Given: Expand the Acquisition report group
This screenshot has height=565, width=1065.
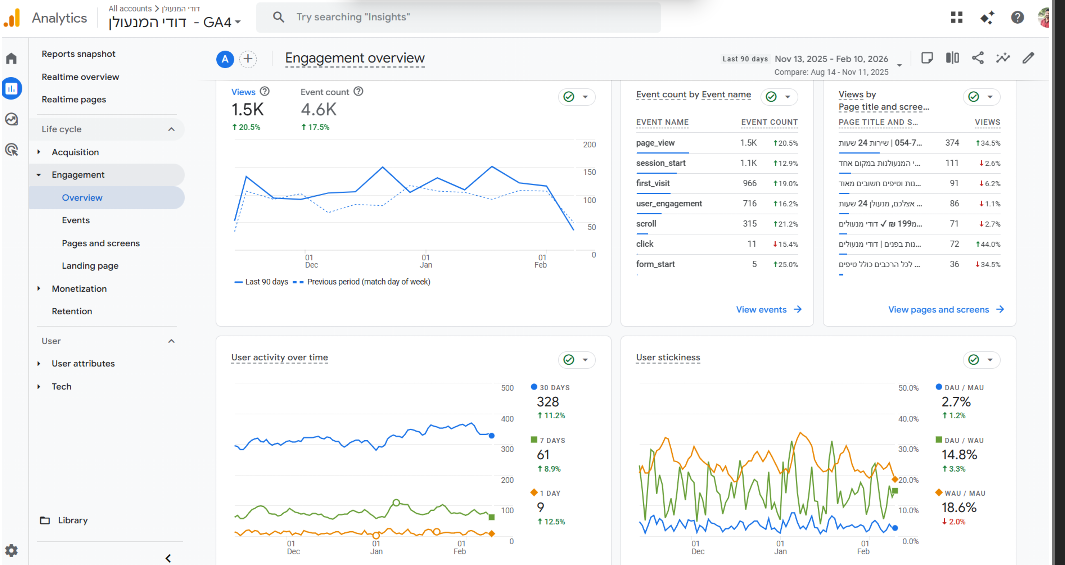Looking at the screenshot, I should 75,152.
